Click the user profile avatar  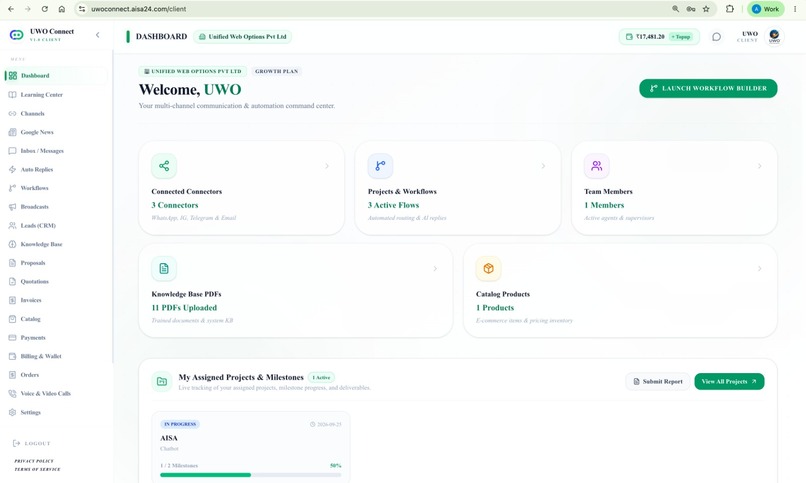[774, 36]
